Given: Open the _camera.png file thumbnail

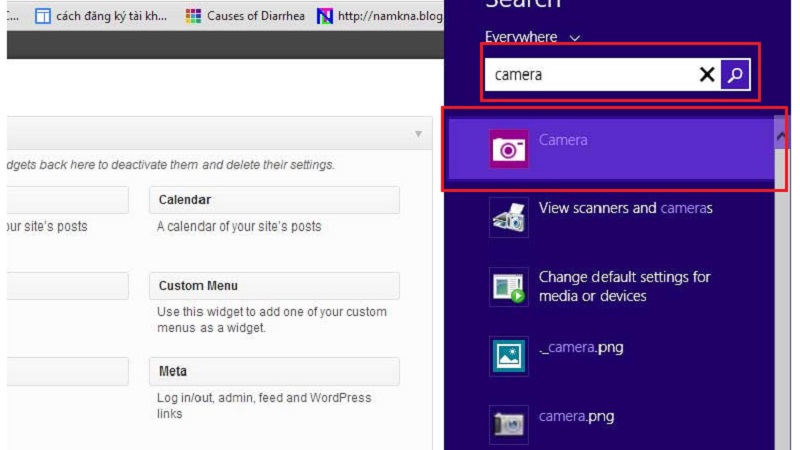Looking at the screenshot, I should click(508, 355).
